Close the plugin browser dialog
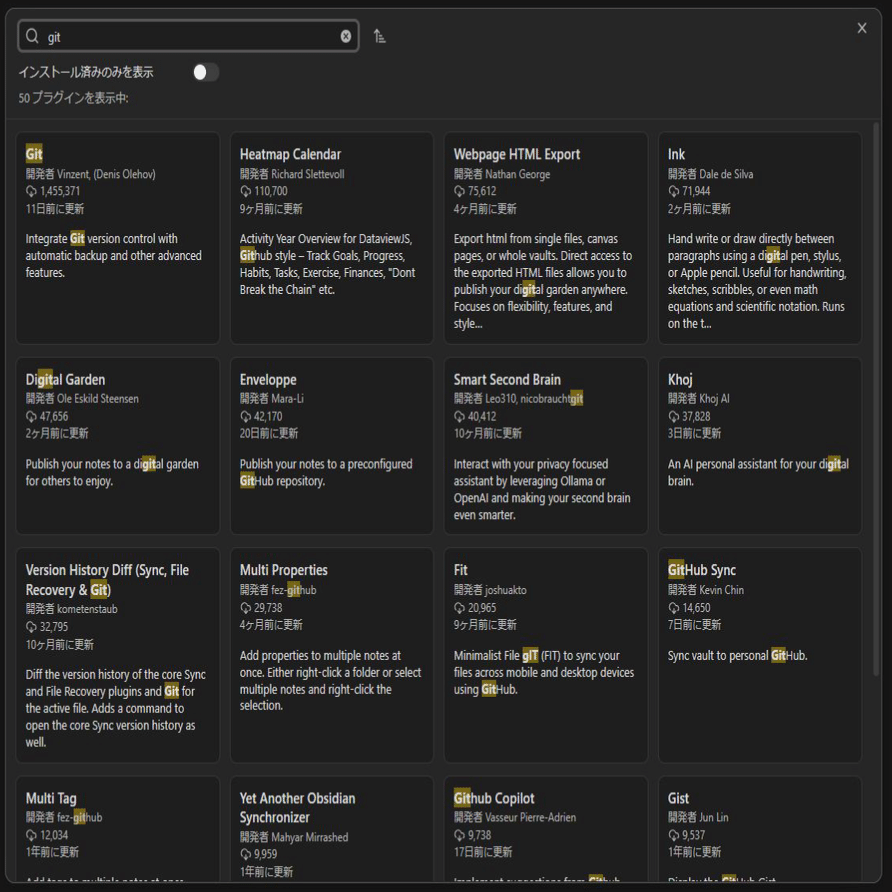 (x=862, y=28)
